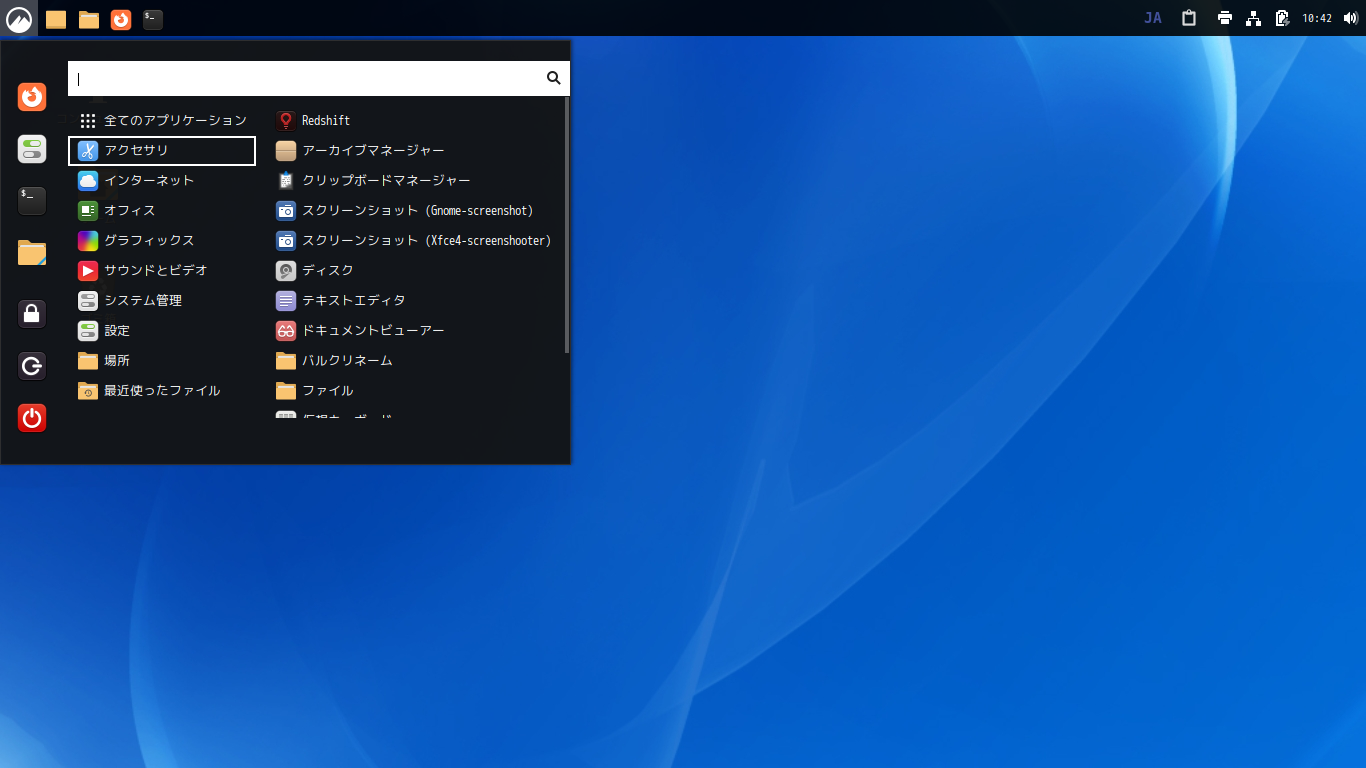
Task: Open ドキュメントビューアー
Action: 414,331
